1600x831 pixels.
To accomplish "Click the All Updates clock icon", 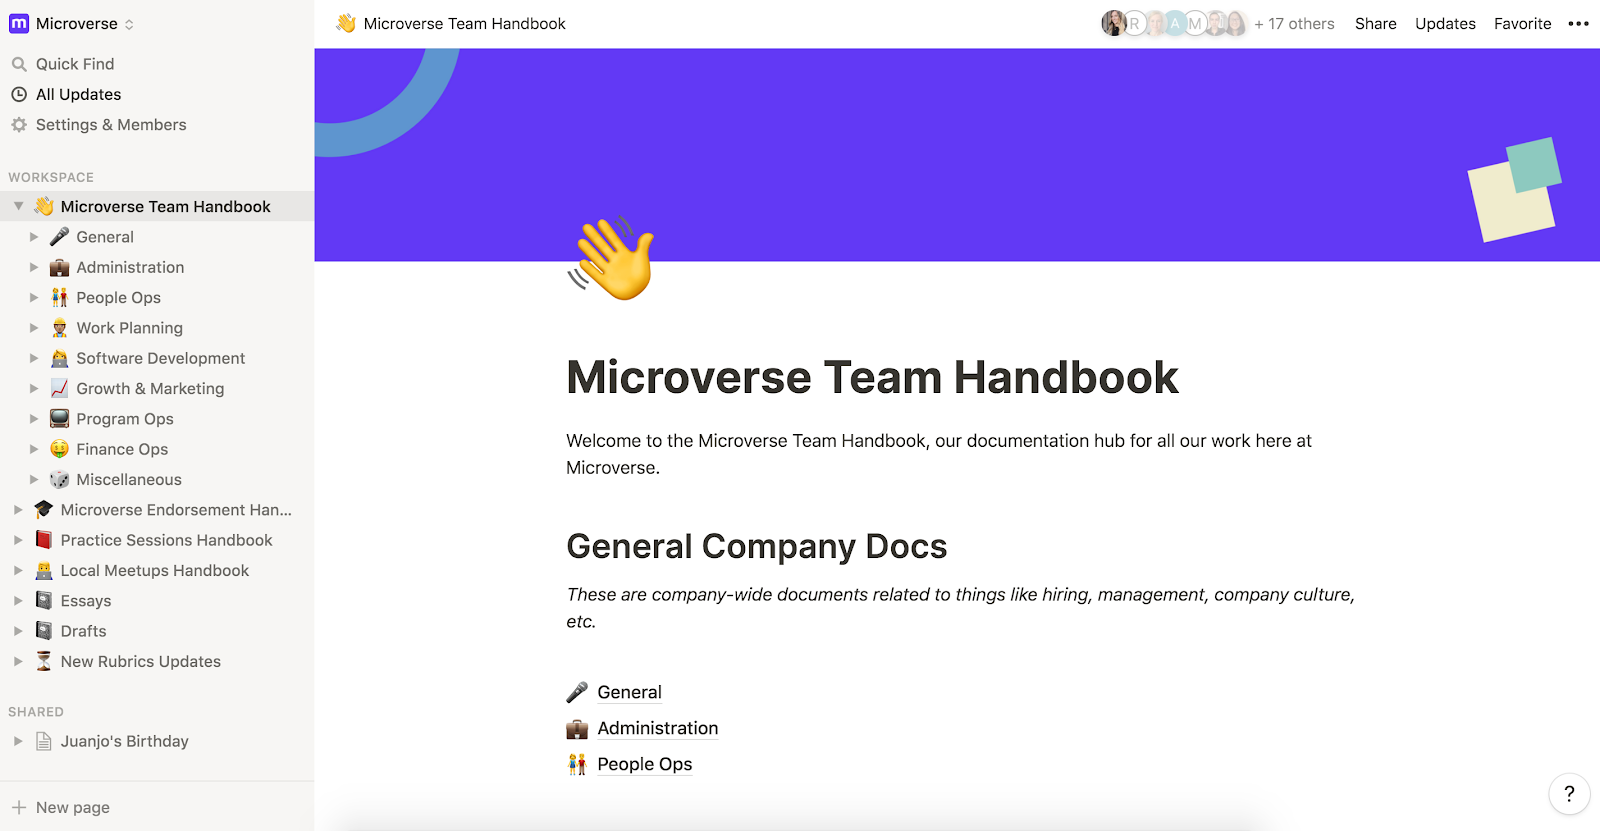I will [x=19, y=94].
